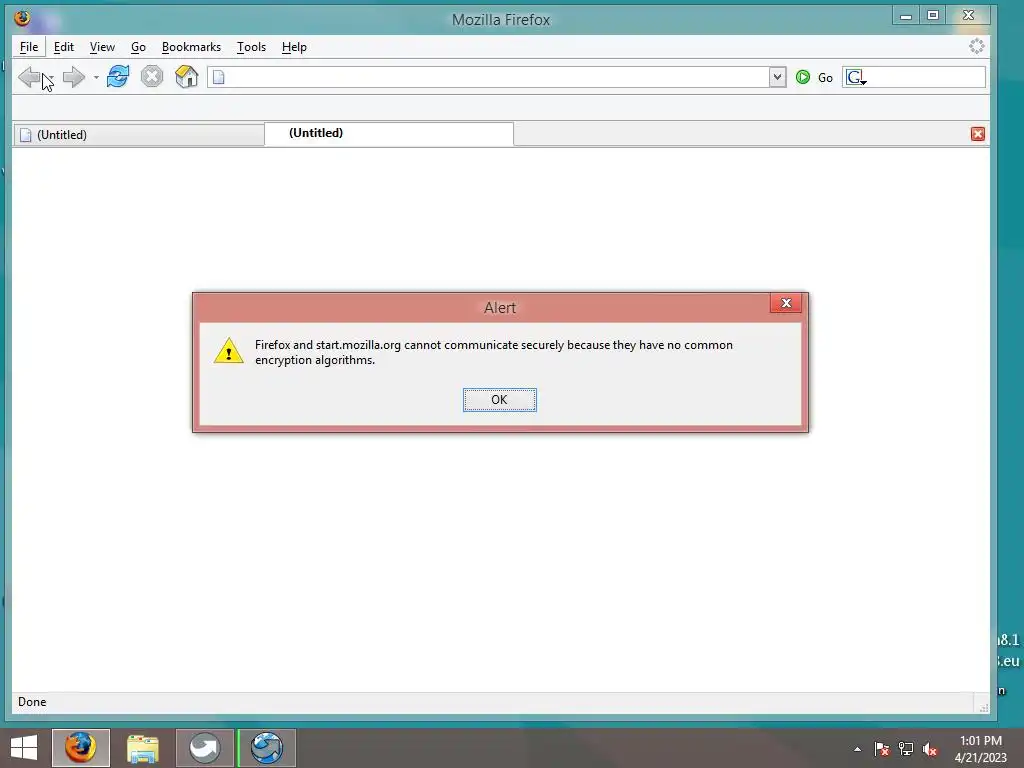
Task: Open the Help menu
Action: click(x=294, y=47)
